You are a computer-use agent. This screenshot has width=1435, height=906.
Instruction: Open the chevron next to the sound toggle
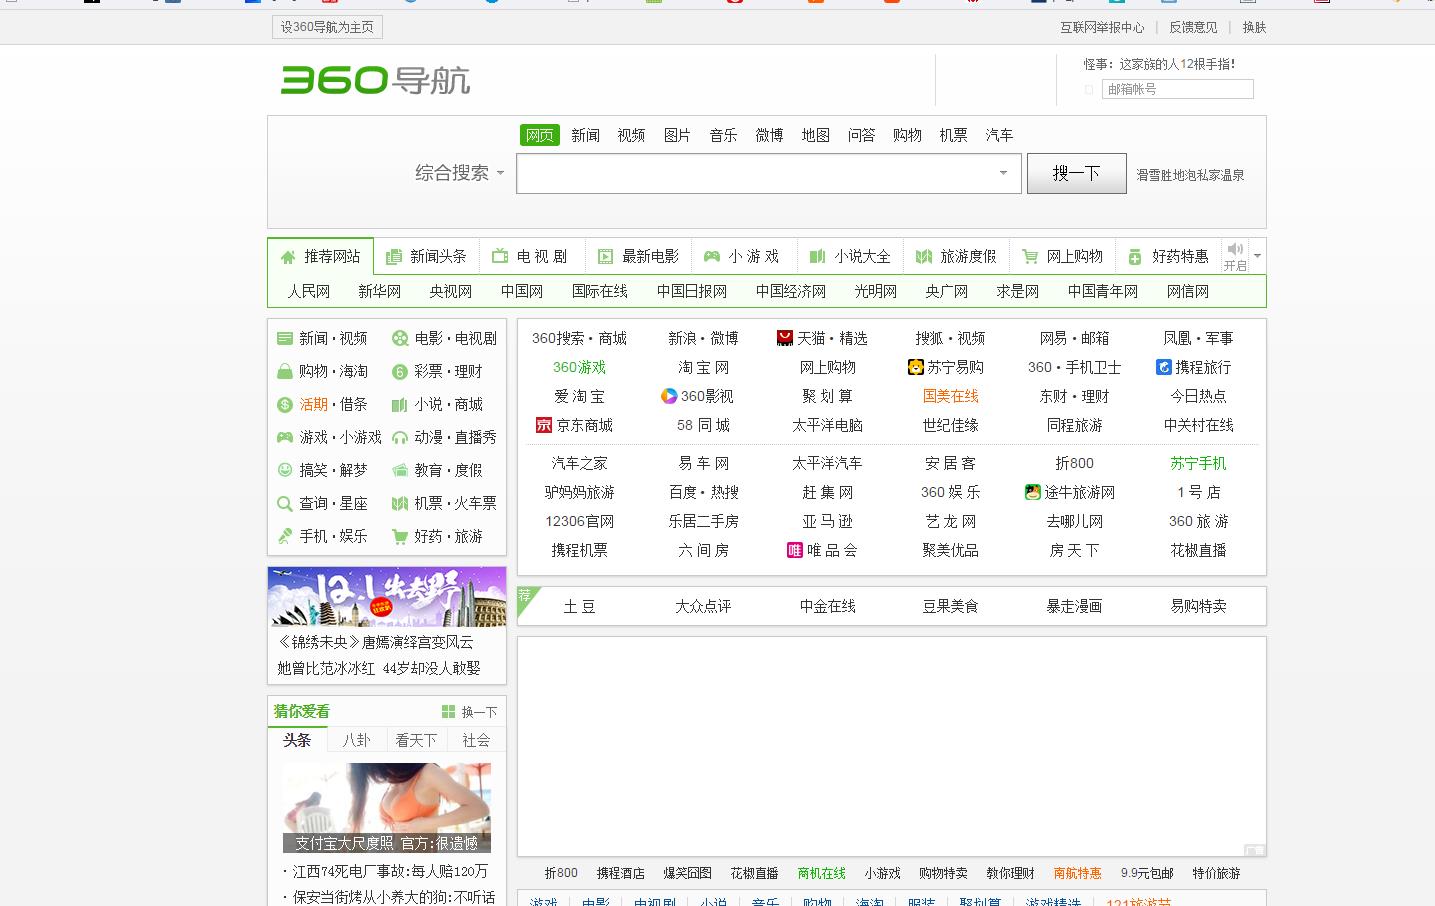(x=1257, y=256)
